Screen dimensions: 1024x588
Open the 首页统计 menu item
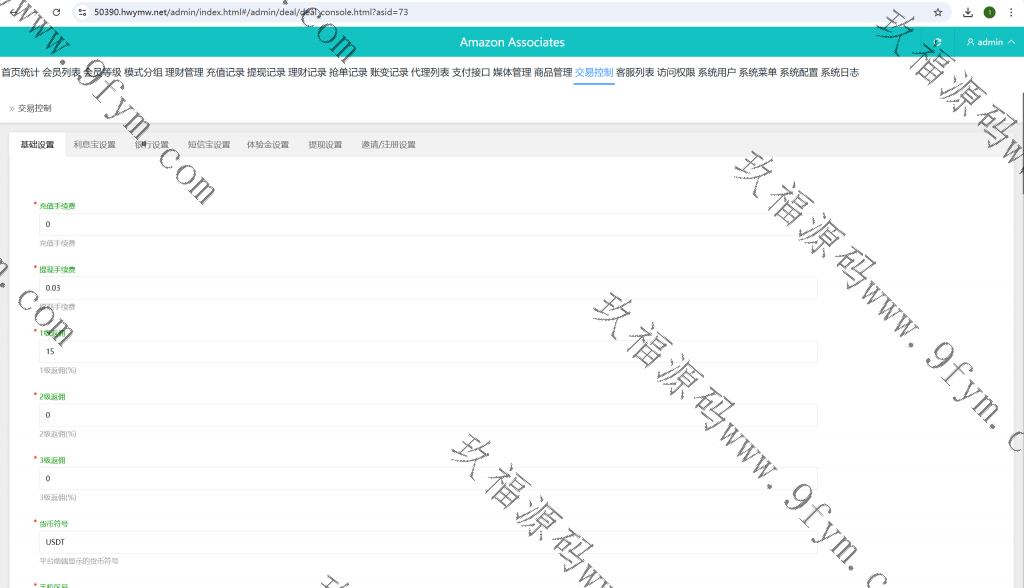(20, 72)
